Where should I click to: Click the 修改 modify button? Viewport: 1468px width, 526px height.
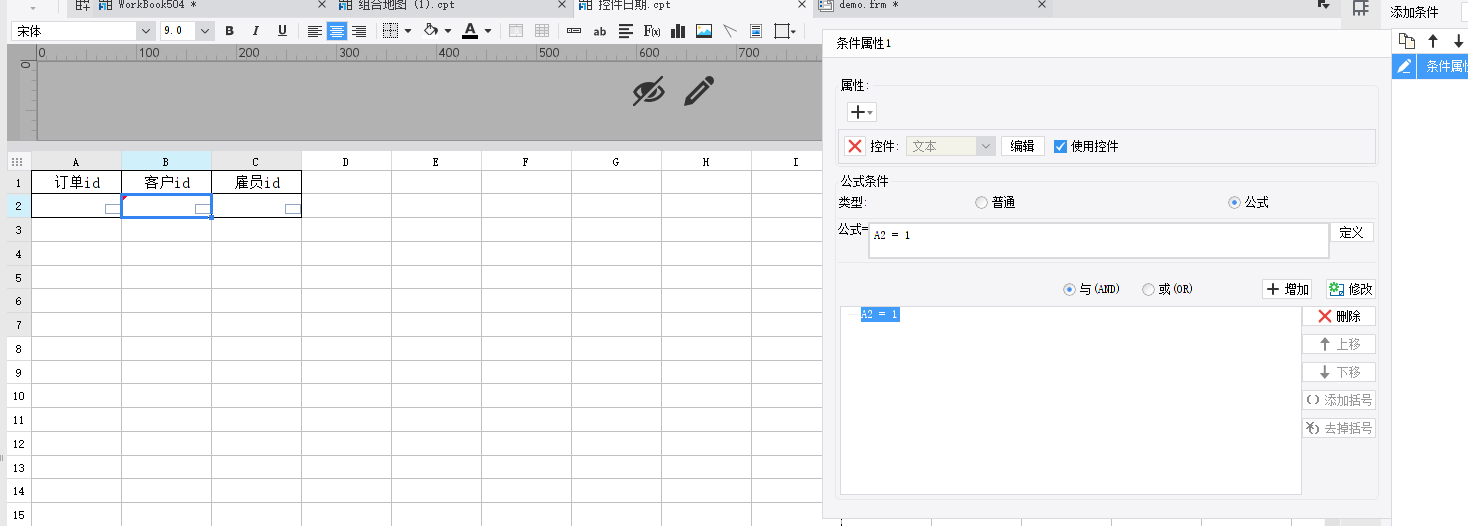coord(1350,289)
